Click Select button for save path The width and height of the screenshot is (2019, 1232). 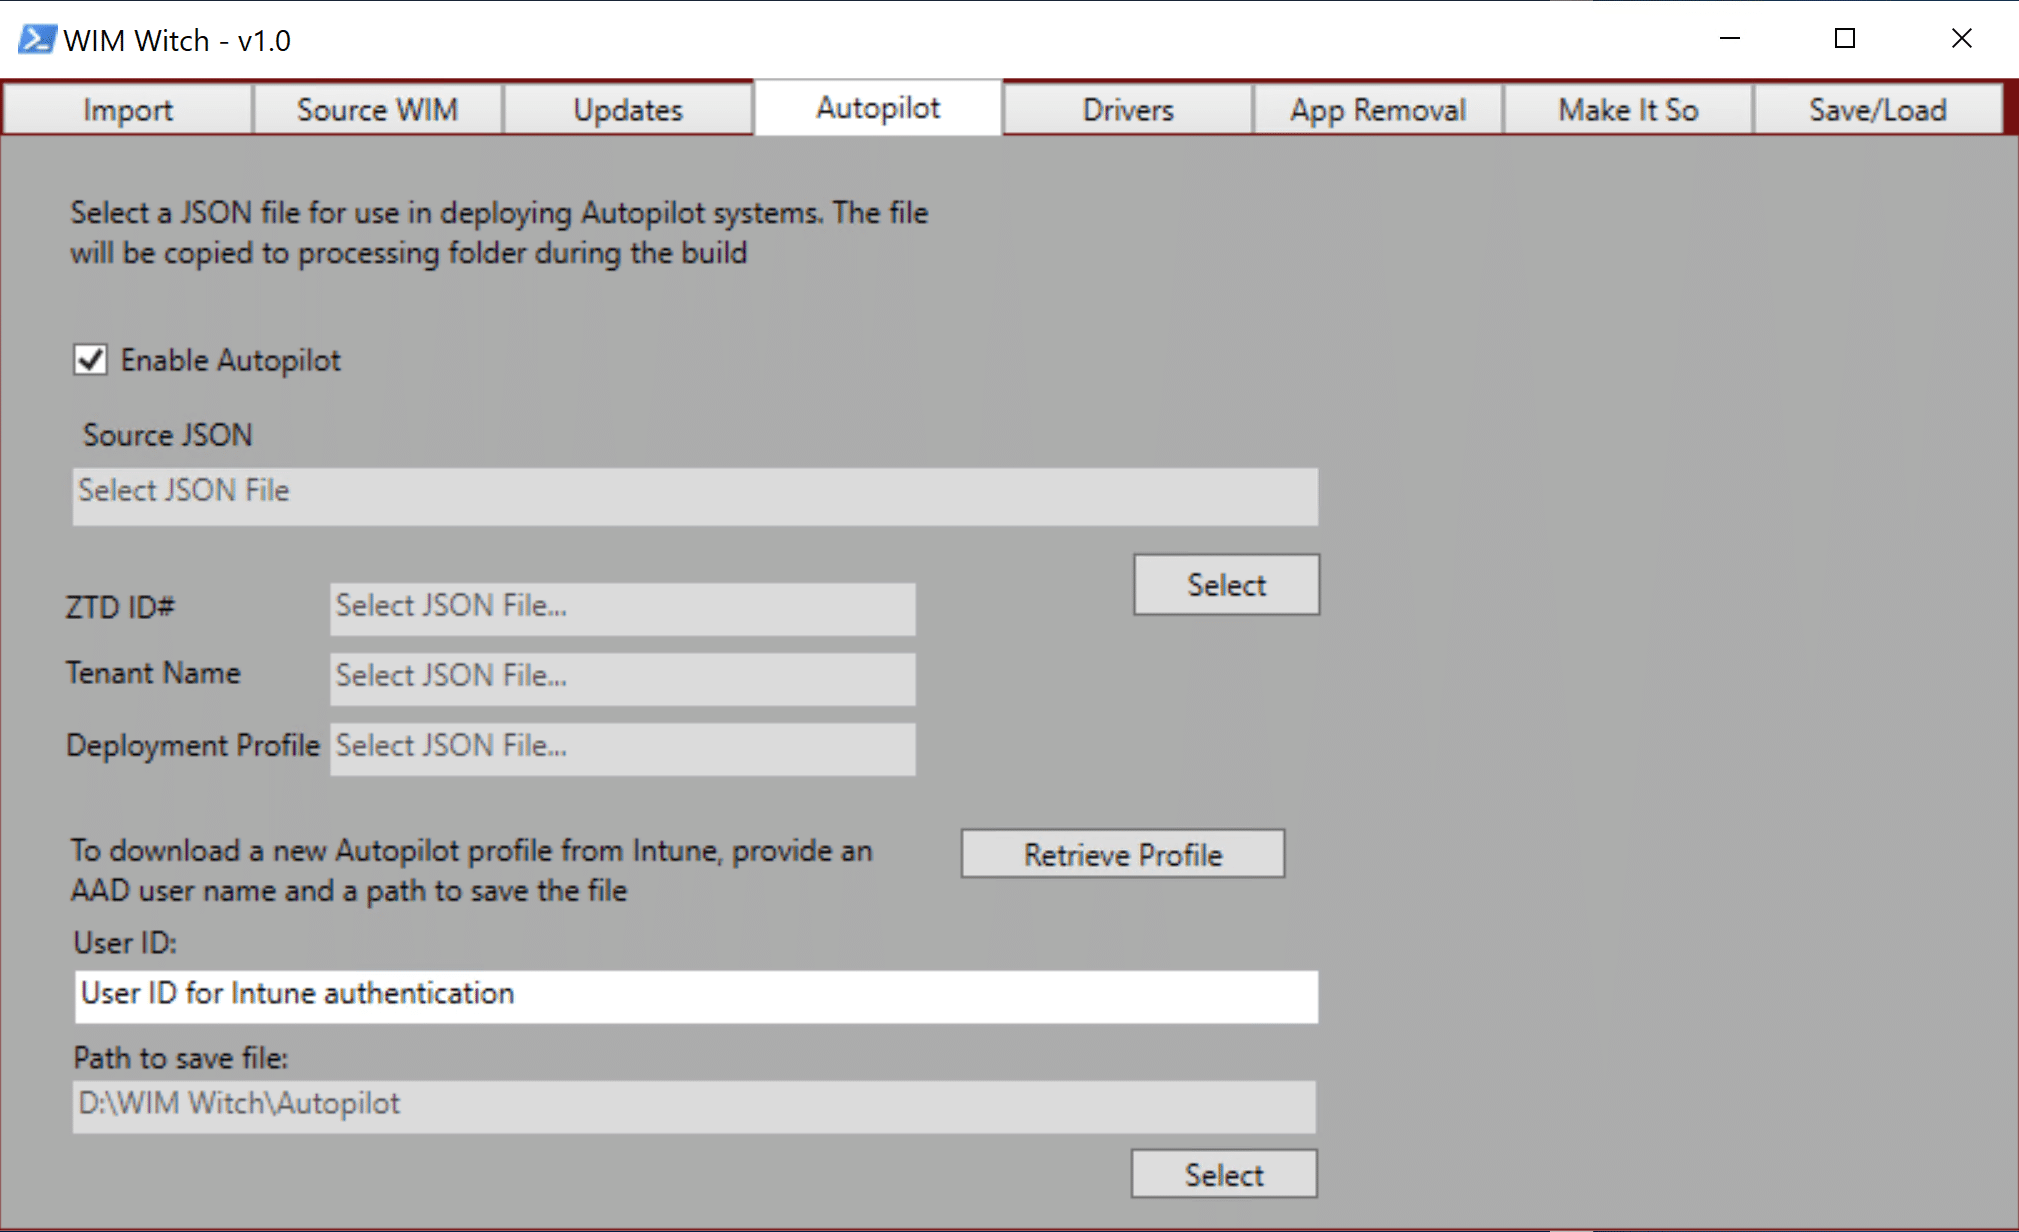1224,1173
